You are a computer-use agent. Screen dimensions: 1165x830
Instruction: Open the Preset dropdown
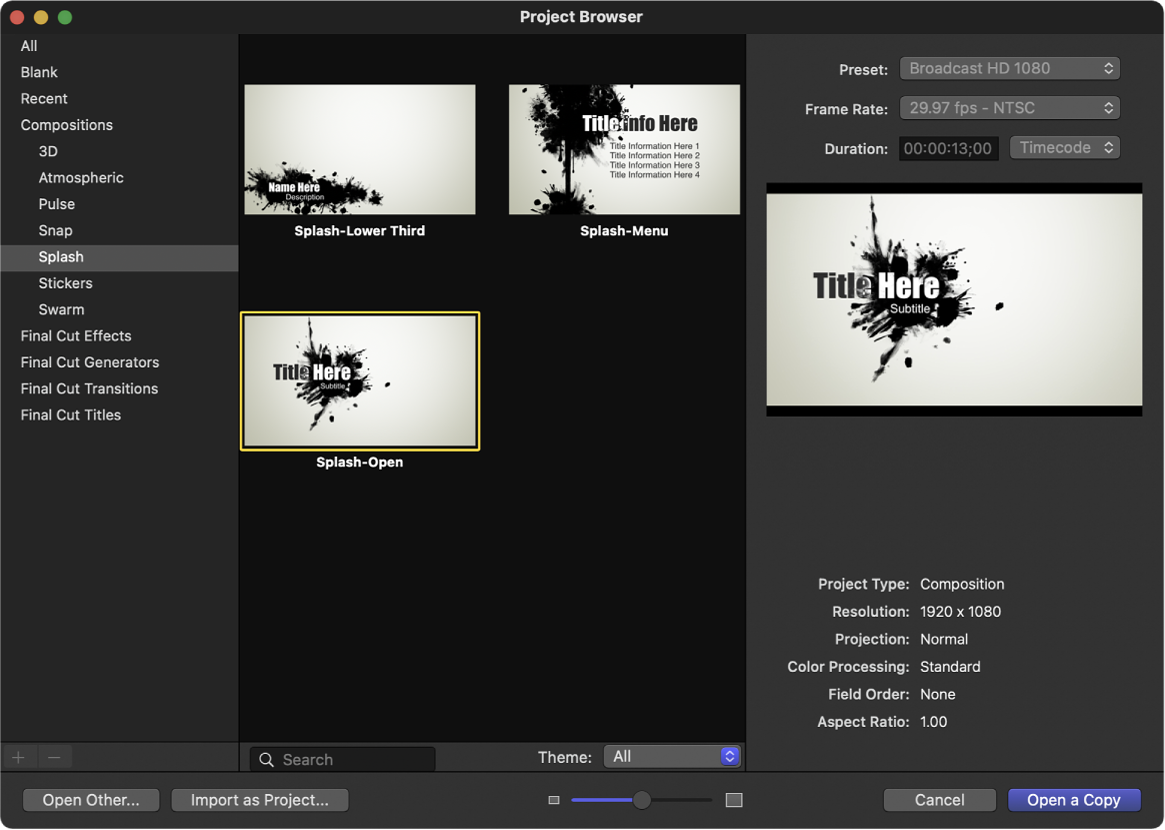(x=1009, y=68)
